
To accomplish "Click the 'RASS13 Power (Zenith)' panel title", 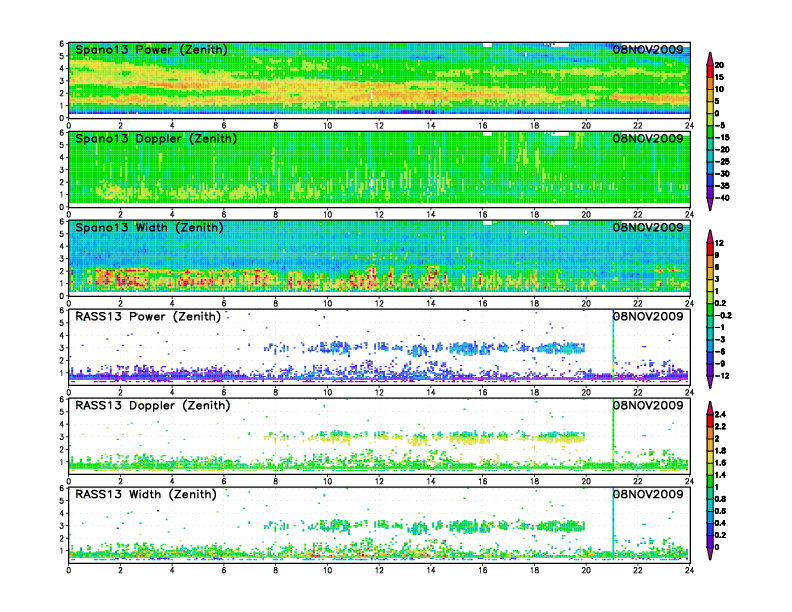I will tap(148, 317).
